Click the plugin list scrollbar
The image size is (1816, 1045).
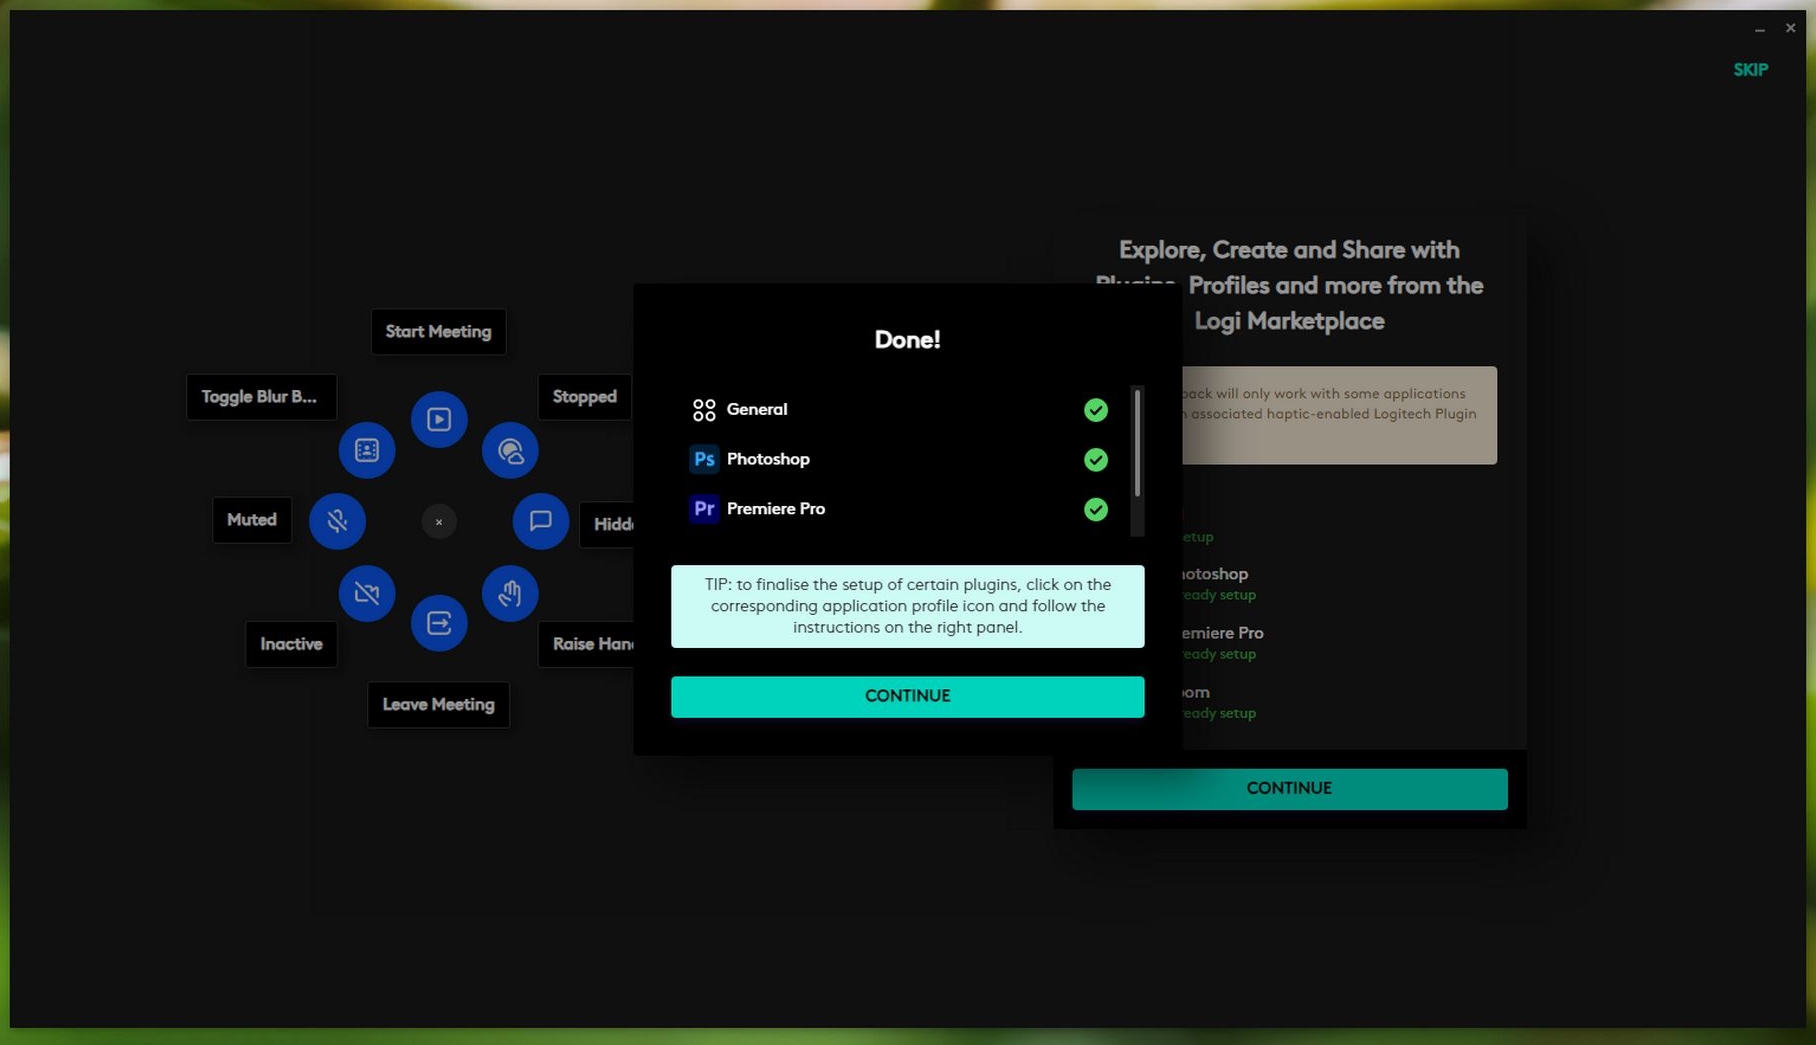coord(1137,443)
